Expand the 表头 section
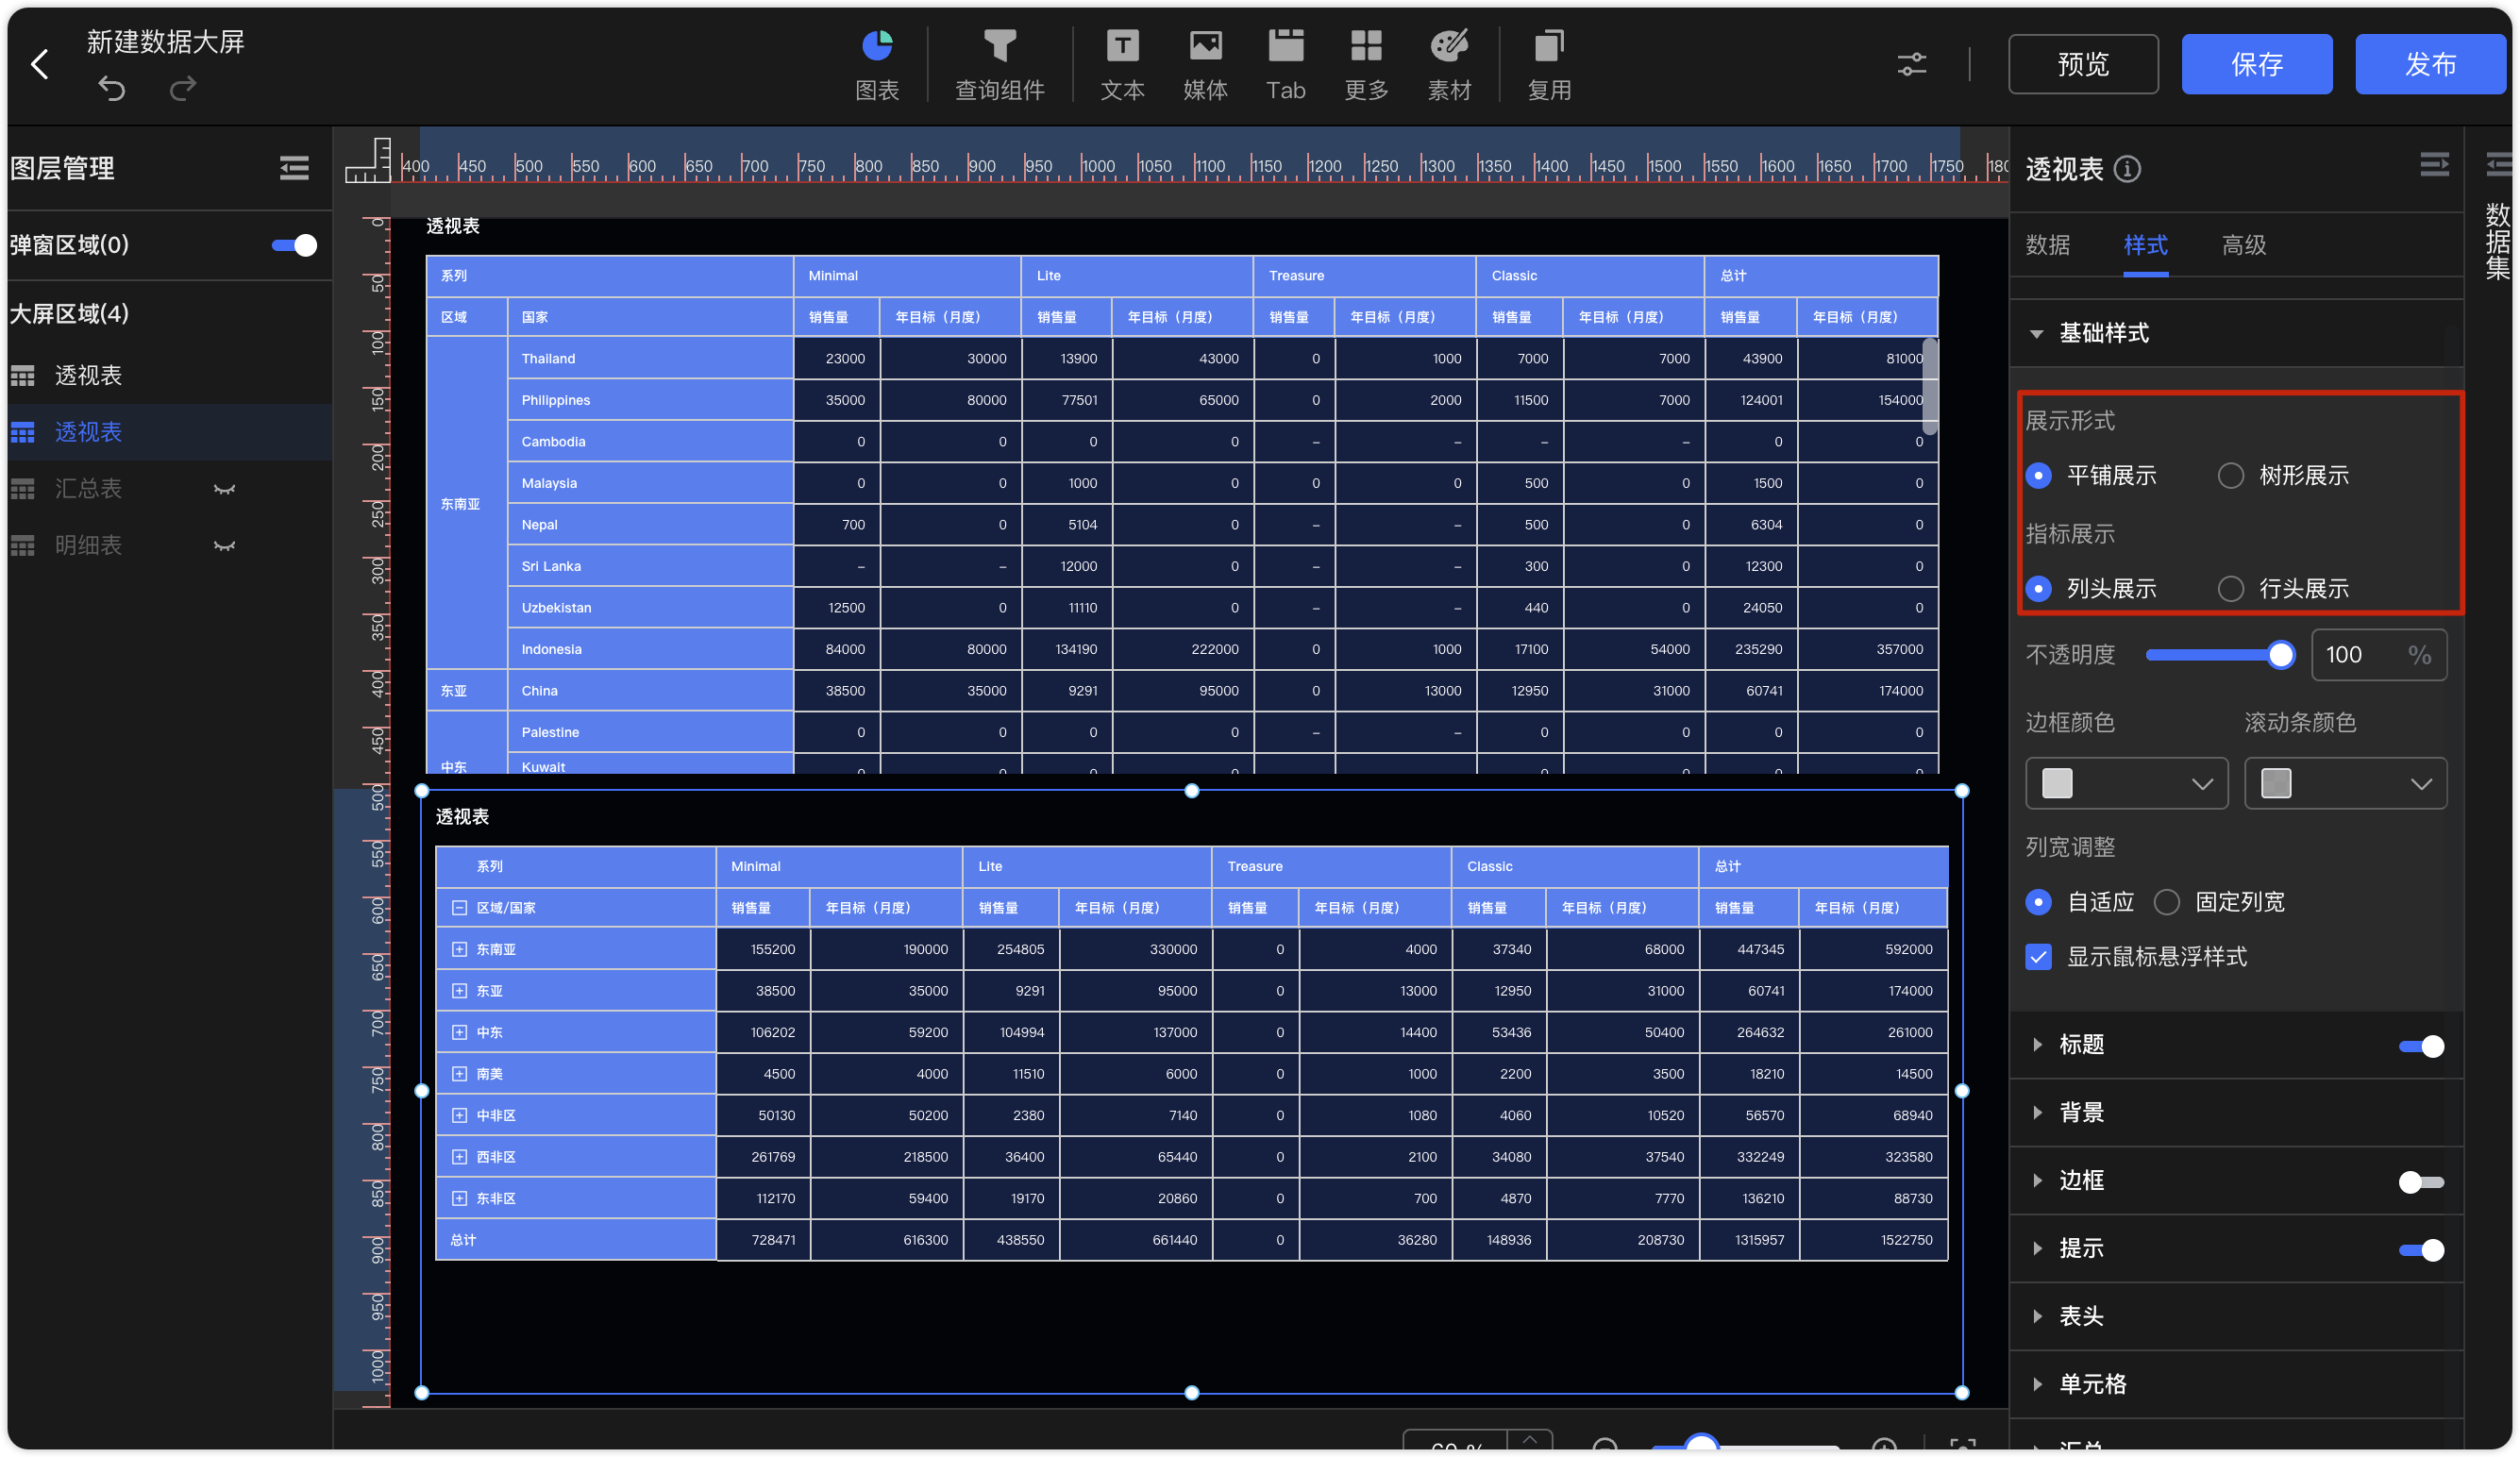The image size is (2520, 1457). pyautogui.click(x=2036, y=1317)
